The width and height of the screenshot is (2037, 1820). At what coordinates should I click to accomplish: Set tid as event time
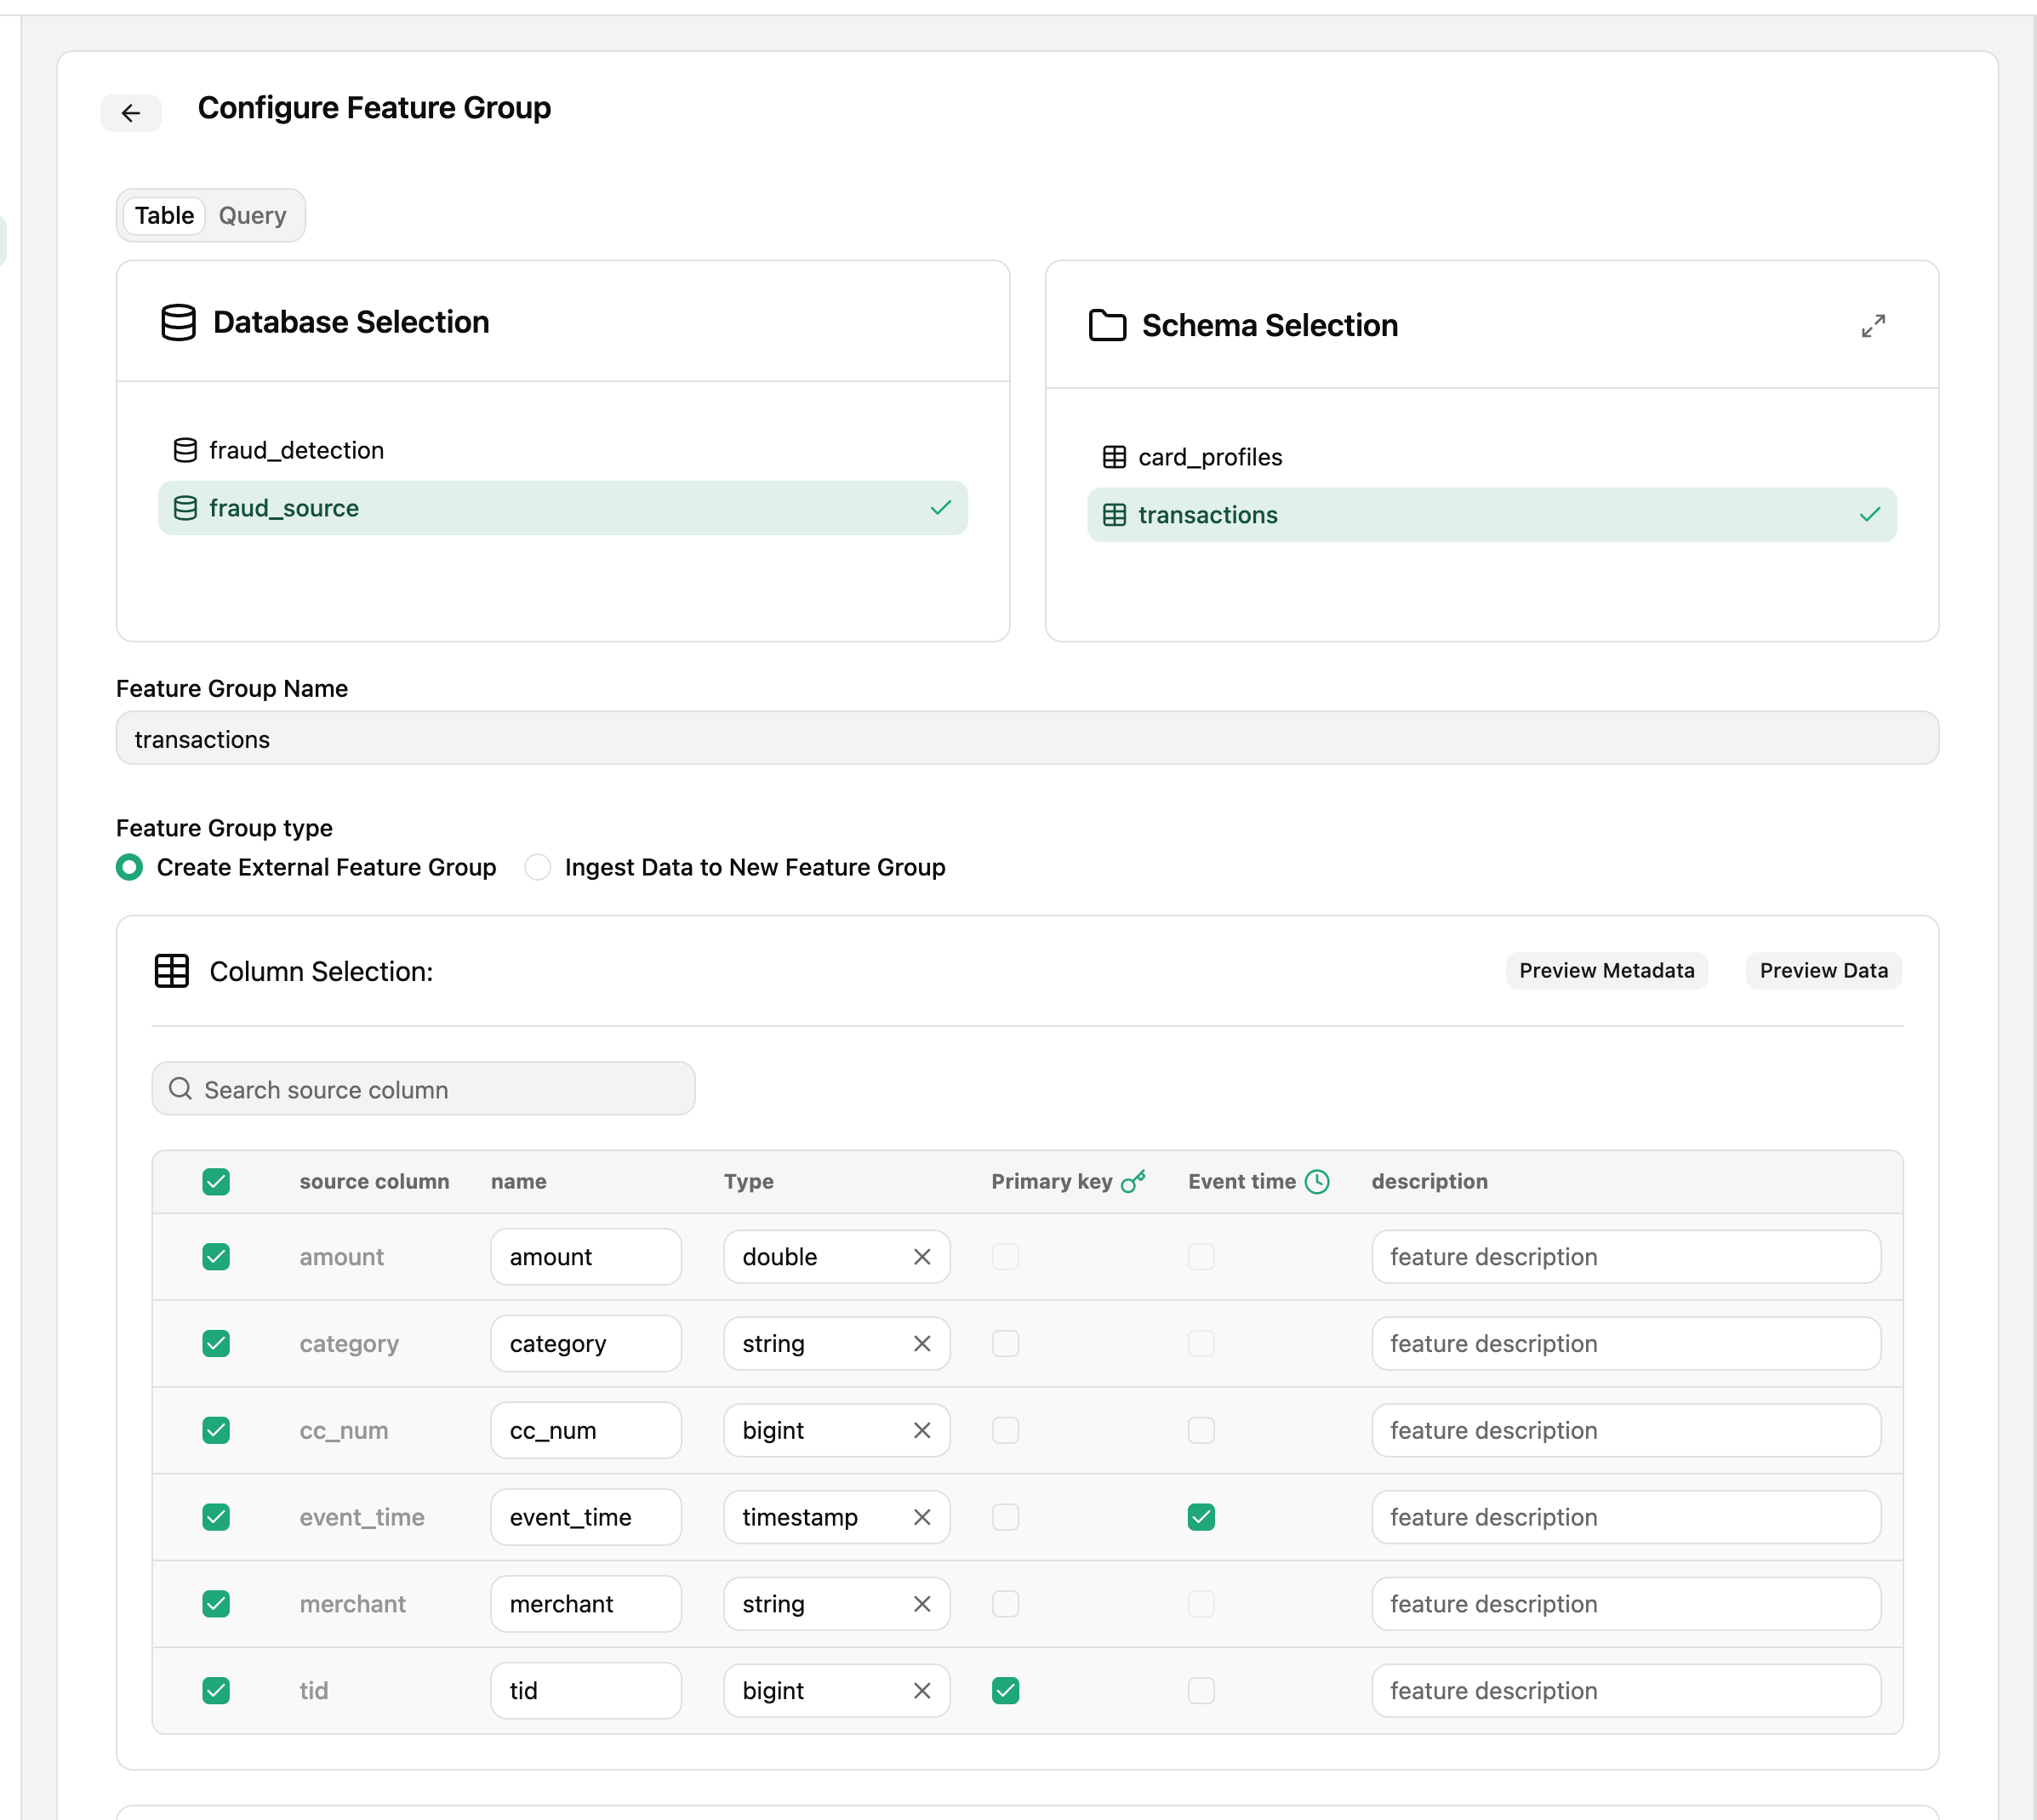[x=1201, y=1691]
